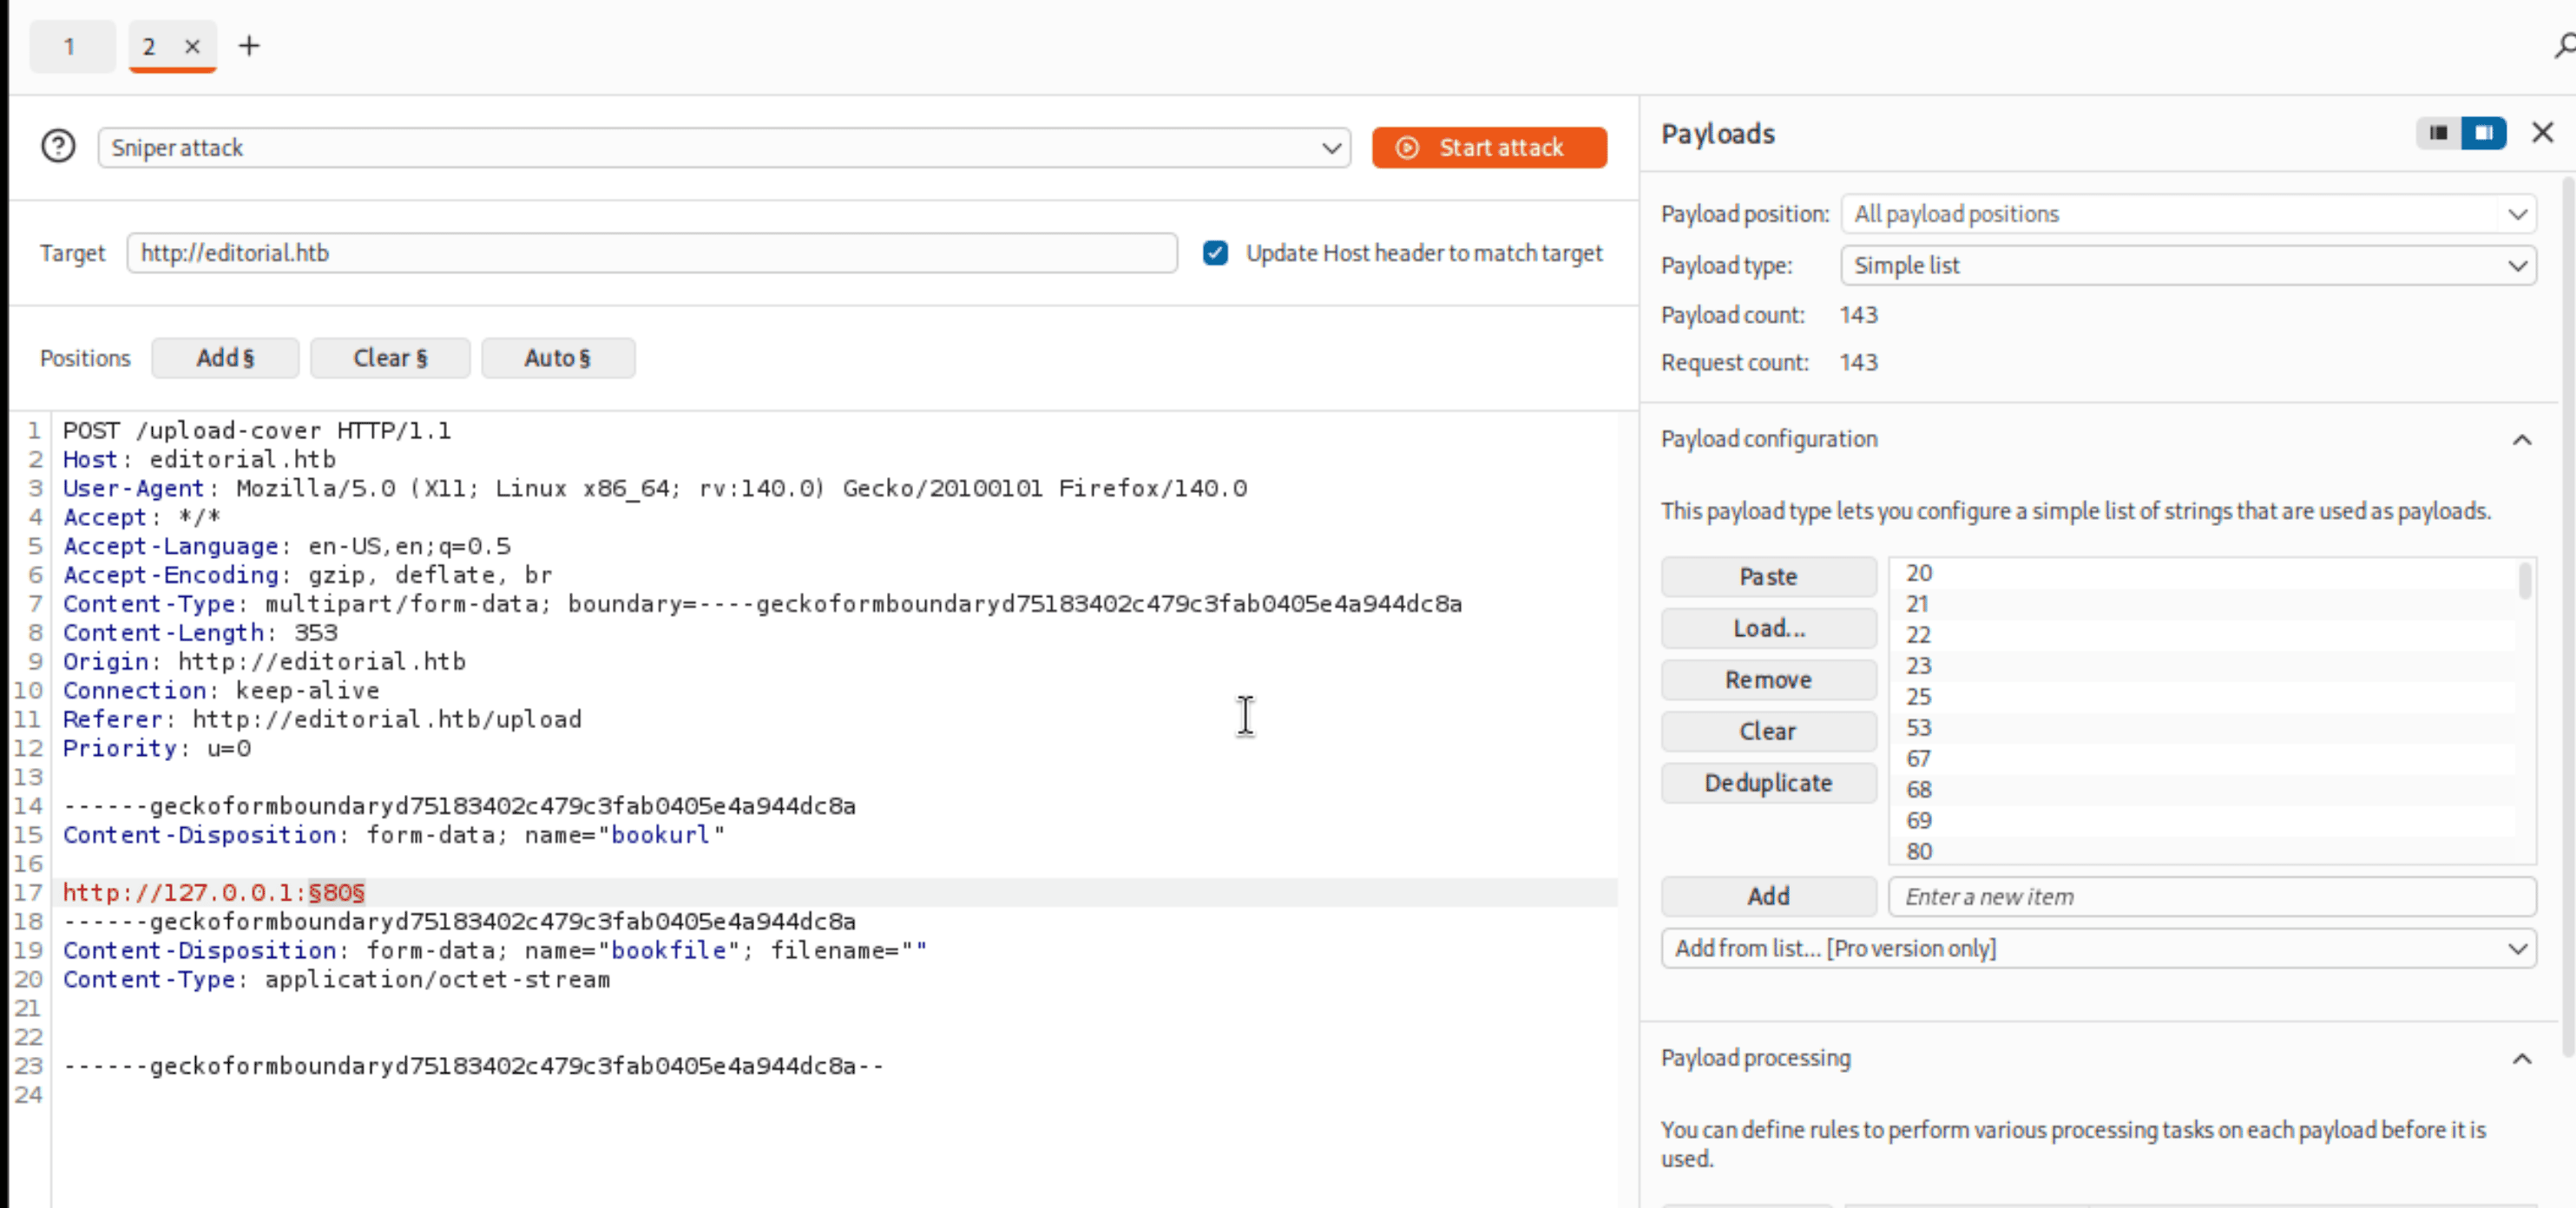Click the Load... payload button
The image size is (2576, 1208).
coord(1768,628)
